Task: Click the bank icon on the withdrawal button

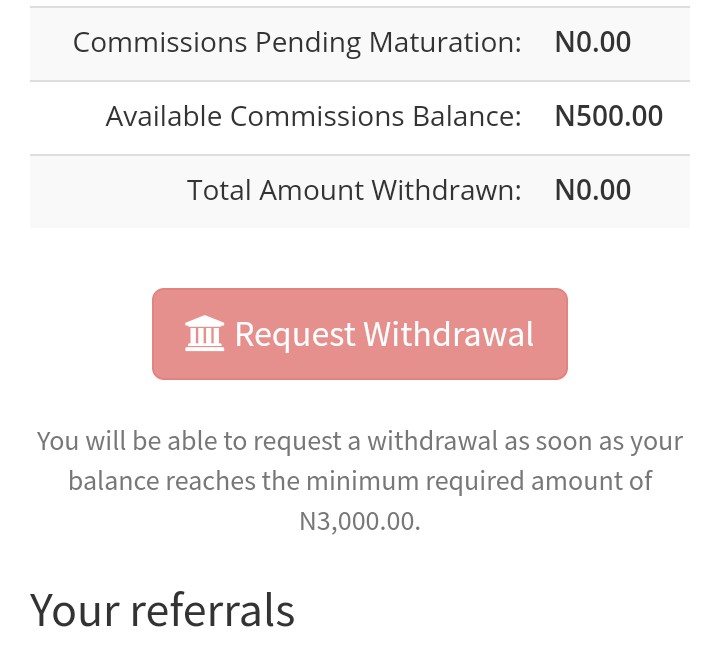Action: [x=205, y=334]
